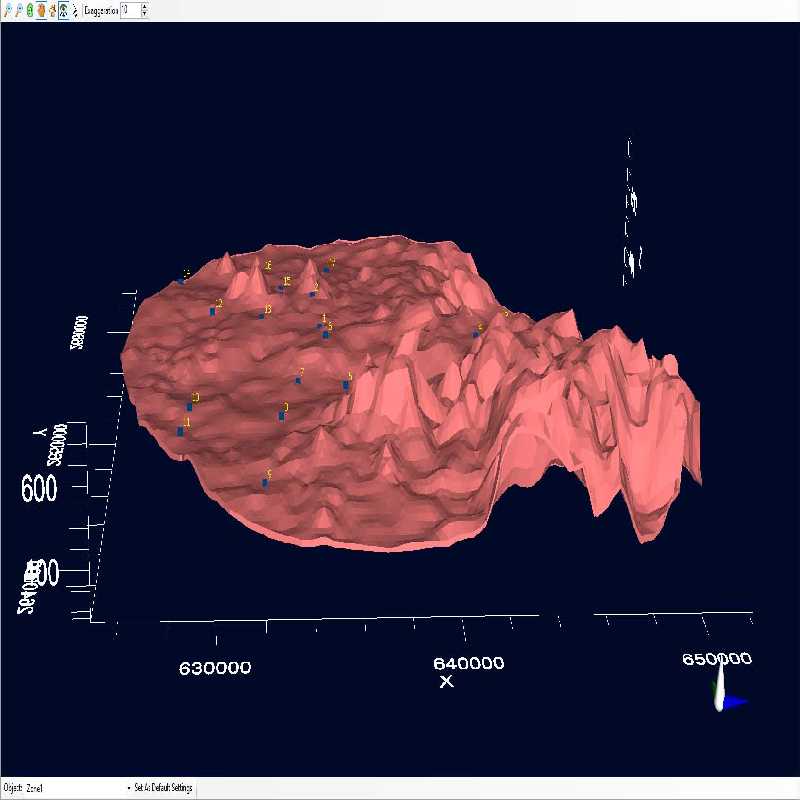
Task: Select the blue well marker labeled 9
Action: point(265,483)
